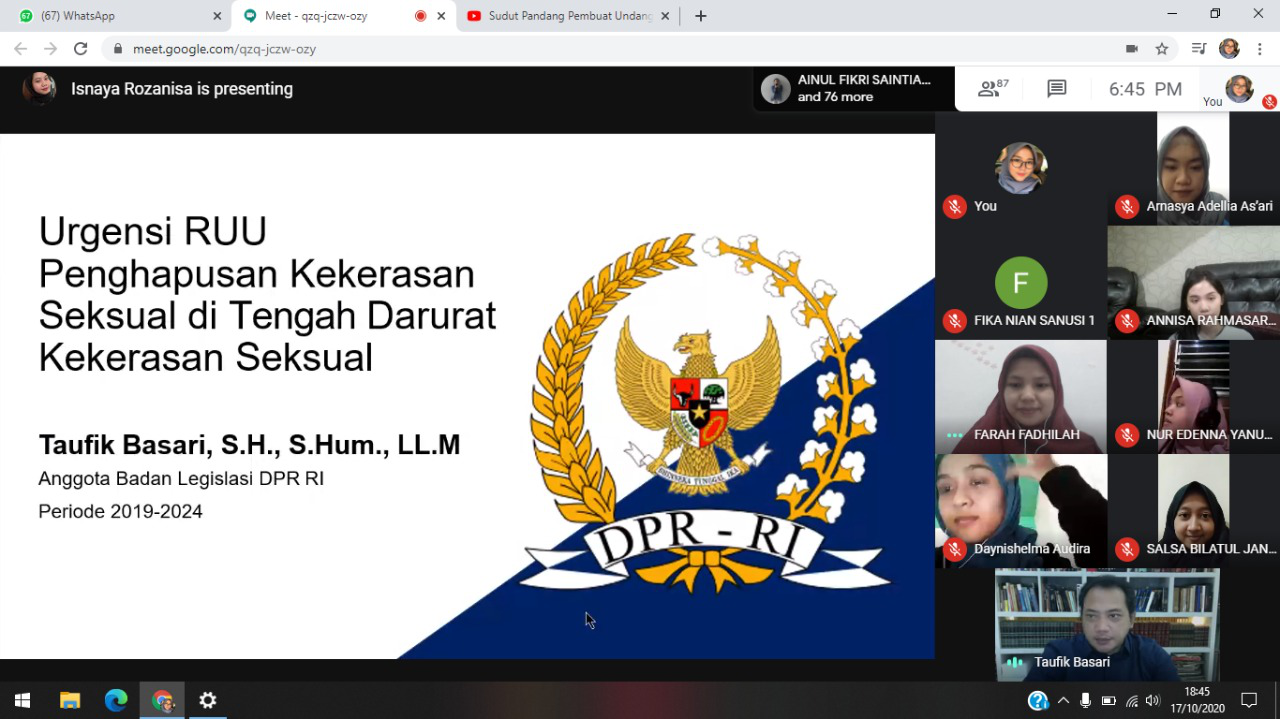Click the camera permission icon in address bar
The height and width of the screenshot is (719, 1280).
click(1132, 48)
